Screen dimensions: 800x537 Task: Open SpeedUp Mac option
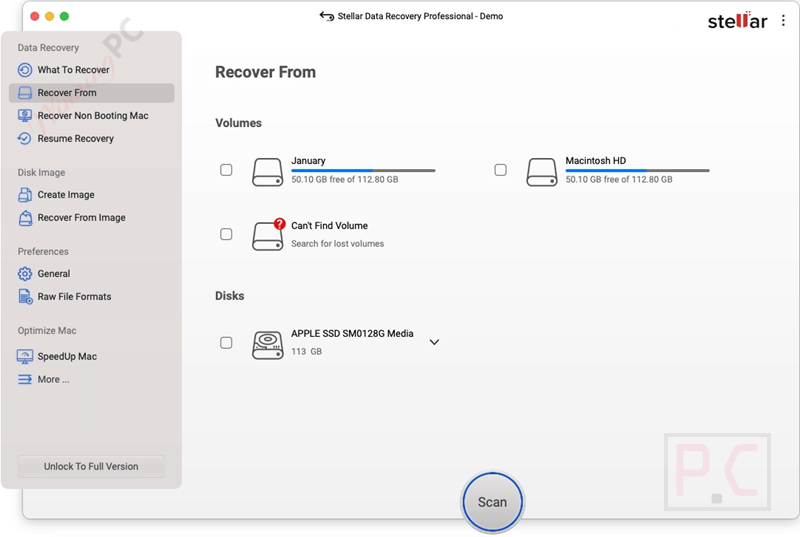pos(91,356)
